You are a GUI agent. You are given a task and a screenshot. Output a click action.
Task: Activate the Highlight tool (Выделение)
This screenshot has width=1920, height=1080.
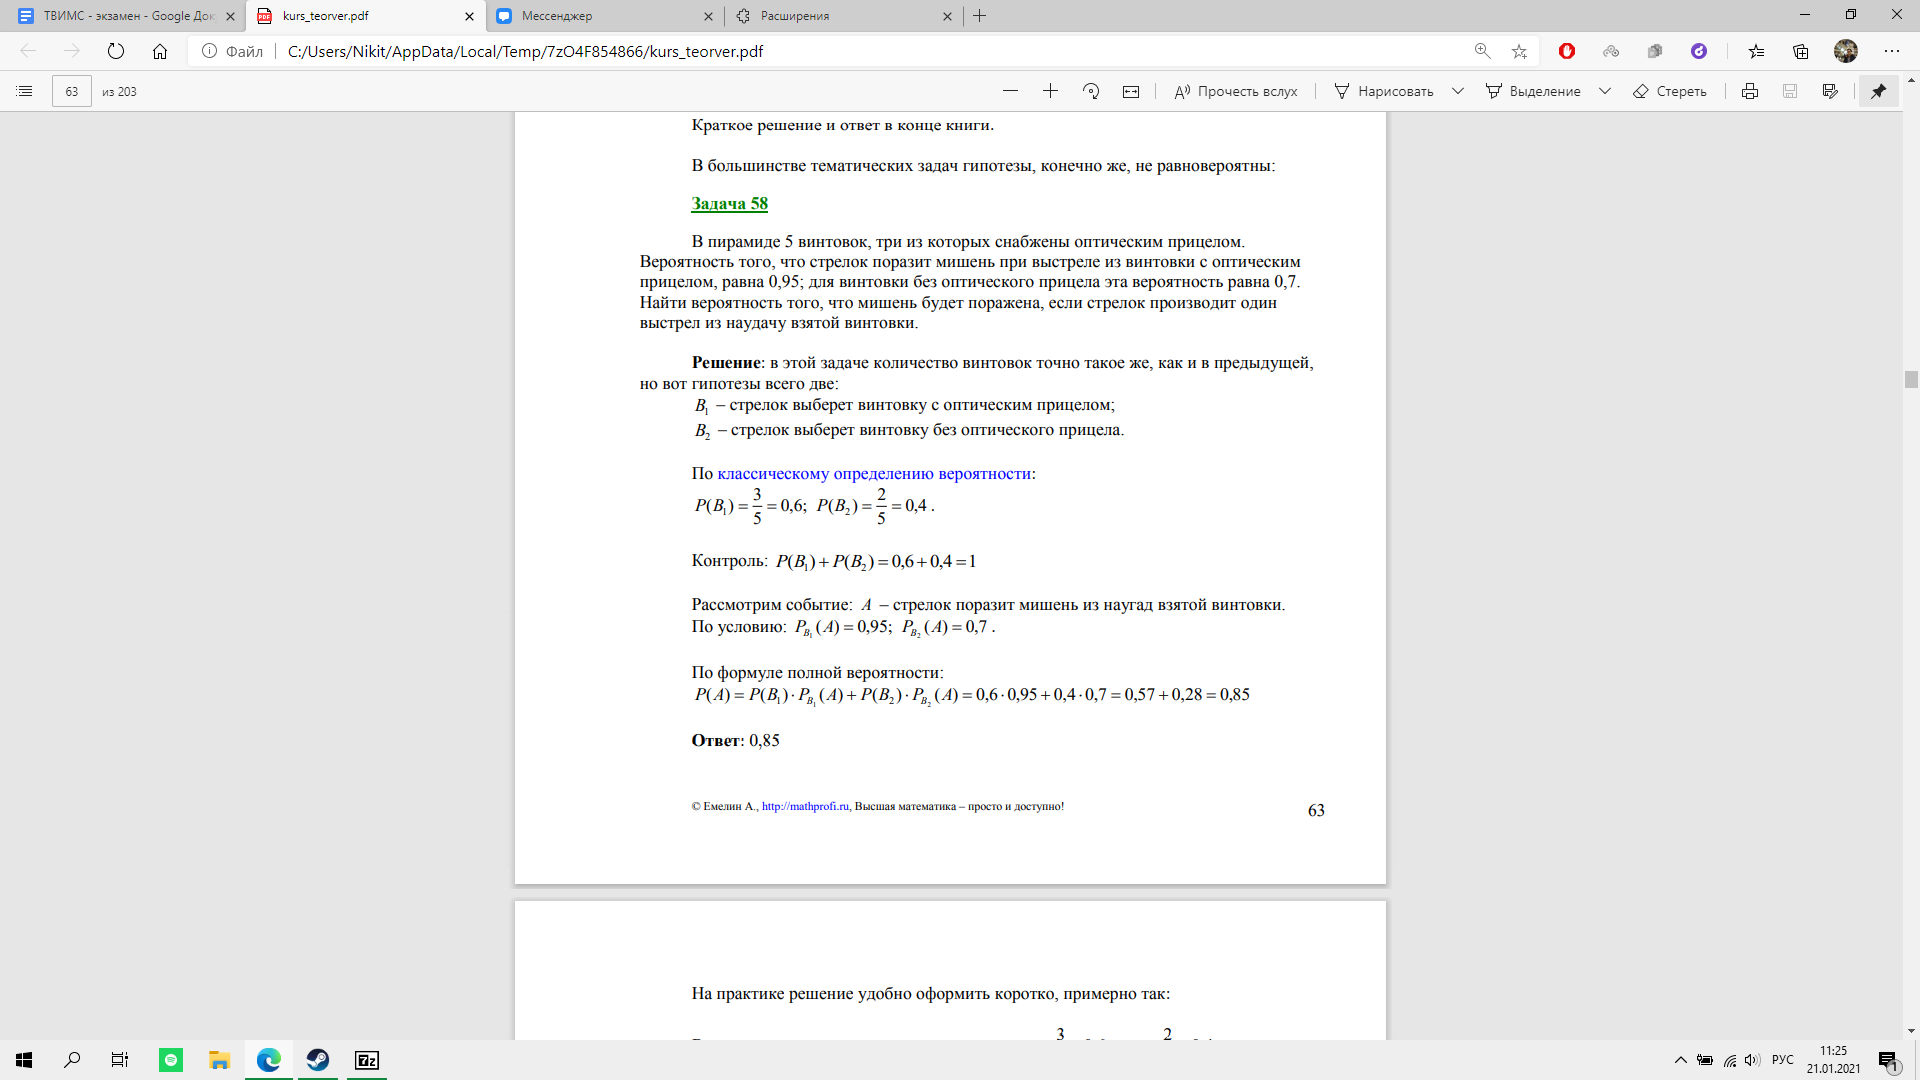point(1533,91)
